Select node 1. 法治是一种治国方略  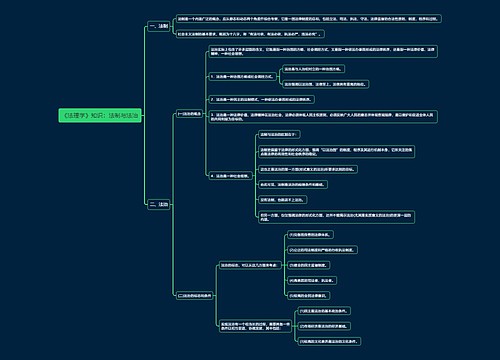242,77
